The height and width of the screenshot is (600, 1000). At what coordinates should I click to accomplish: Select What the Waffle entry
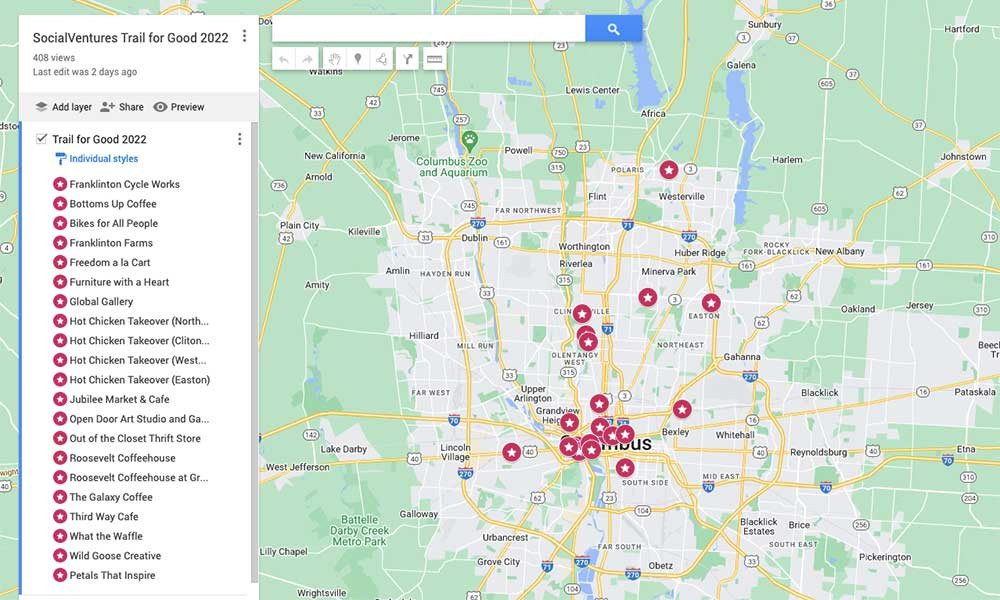106,536
